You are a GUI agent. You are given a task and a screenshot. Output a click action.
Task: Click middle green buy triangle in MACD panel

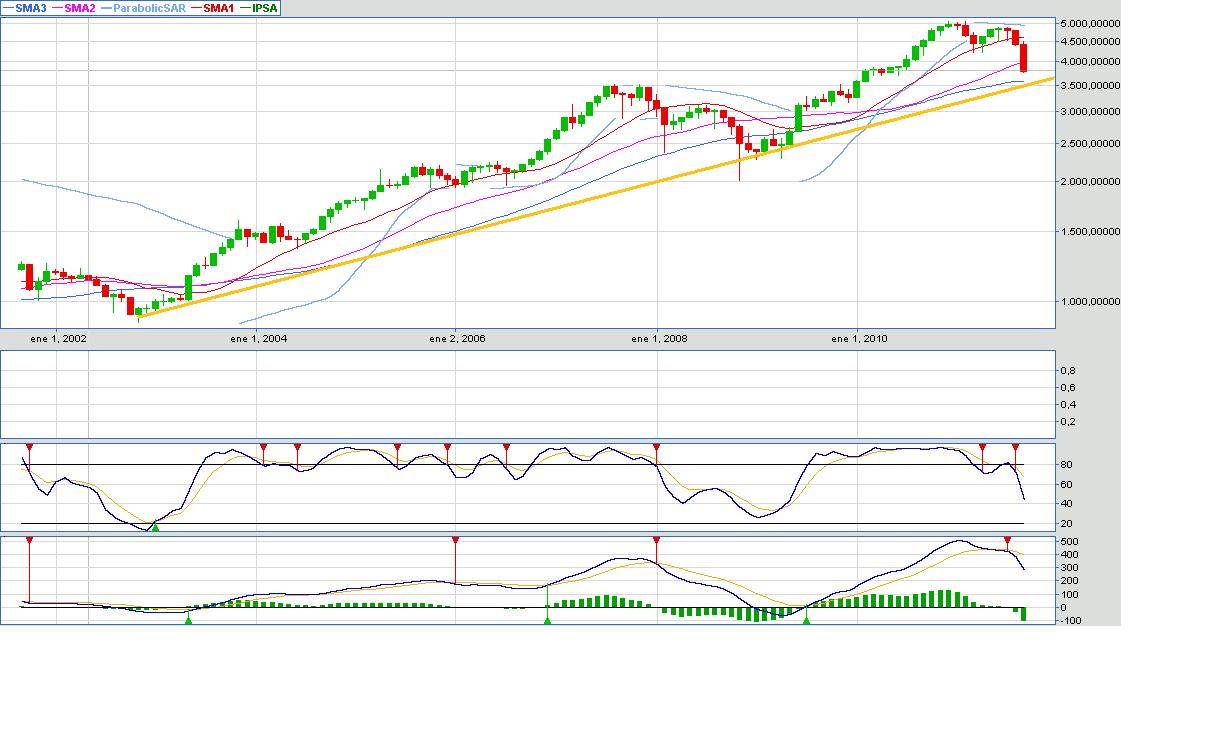click(x=547, y=620)
